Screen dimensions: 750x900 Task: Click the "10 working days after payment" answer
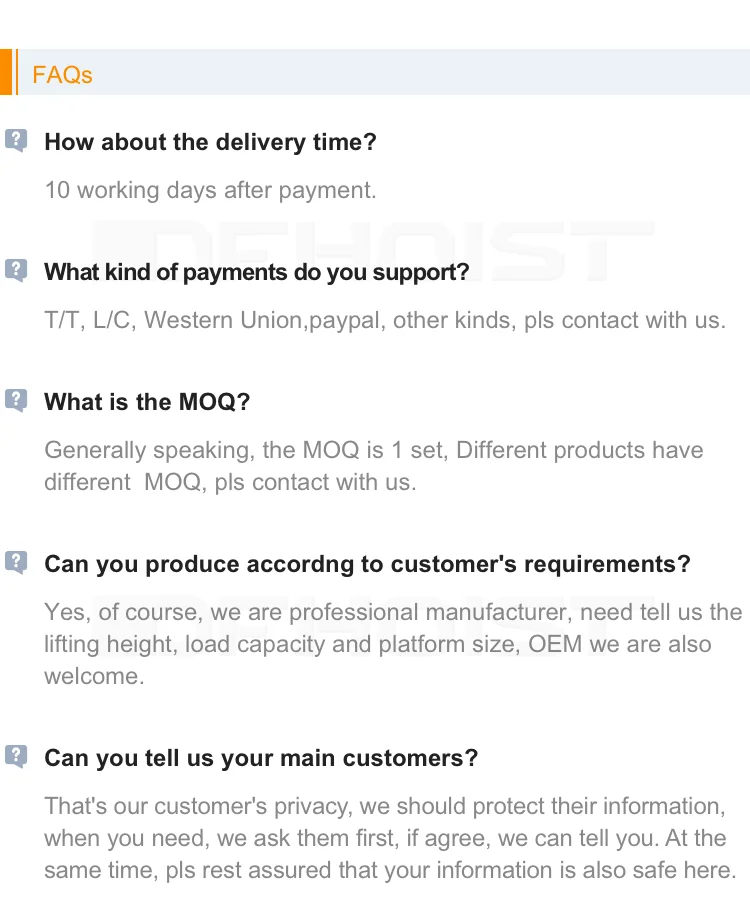click(210, 190)
